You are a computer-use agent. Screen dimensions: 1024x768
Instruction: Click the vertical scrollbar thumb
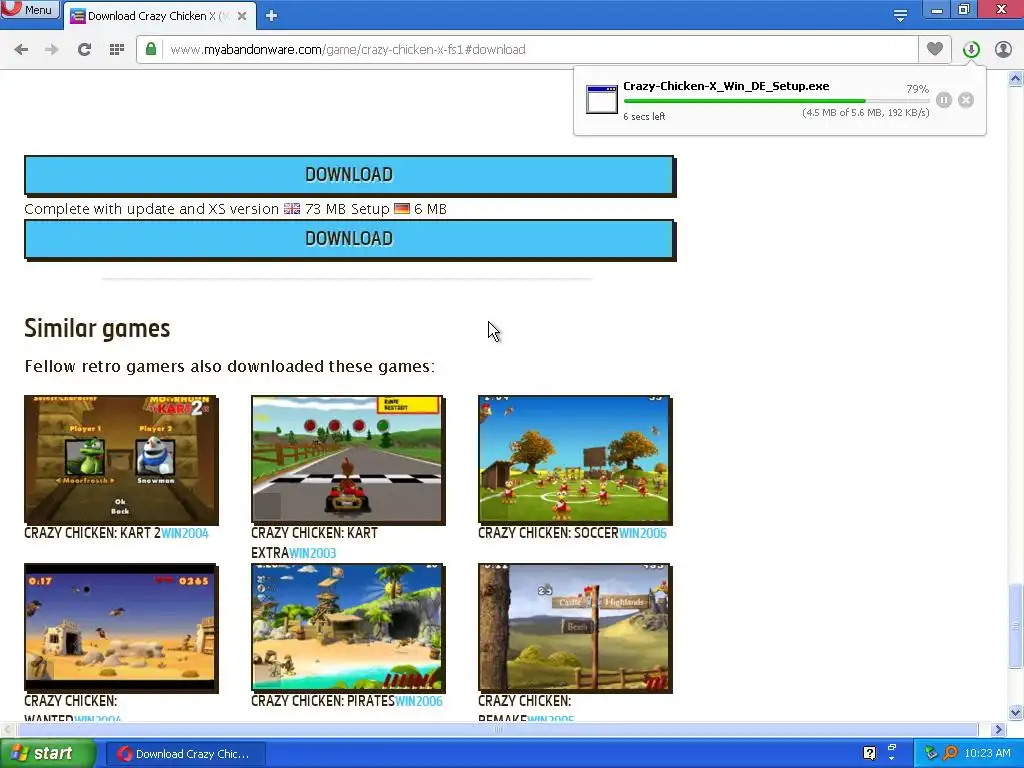tap(1016, 626)
